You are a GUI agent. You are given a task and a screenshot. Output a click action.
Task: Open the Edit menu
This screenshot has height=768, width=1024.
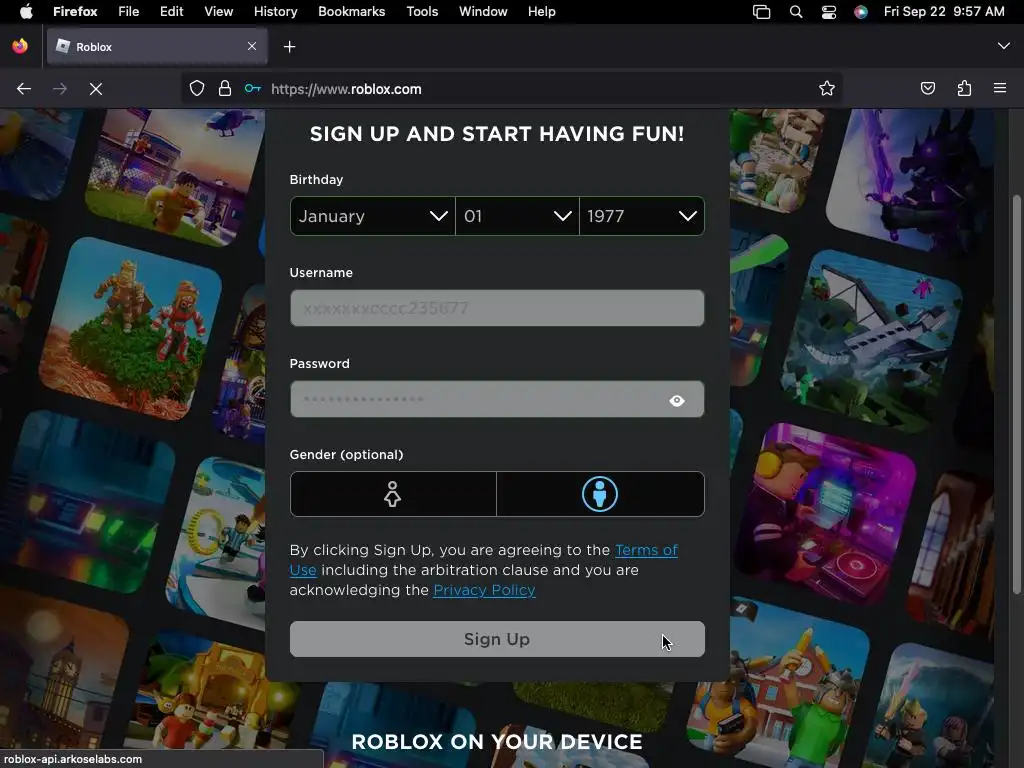(172, 11)
